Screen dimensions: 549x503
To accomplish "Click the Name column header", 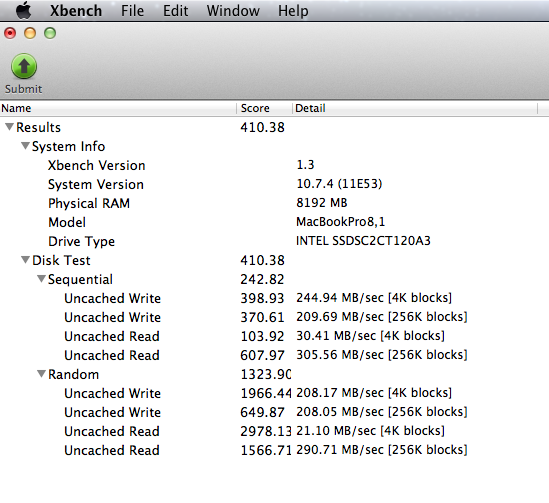I will pyautogui.click(x=118, y=108).
